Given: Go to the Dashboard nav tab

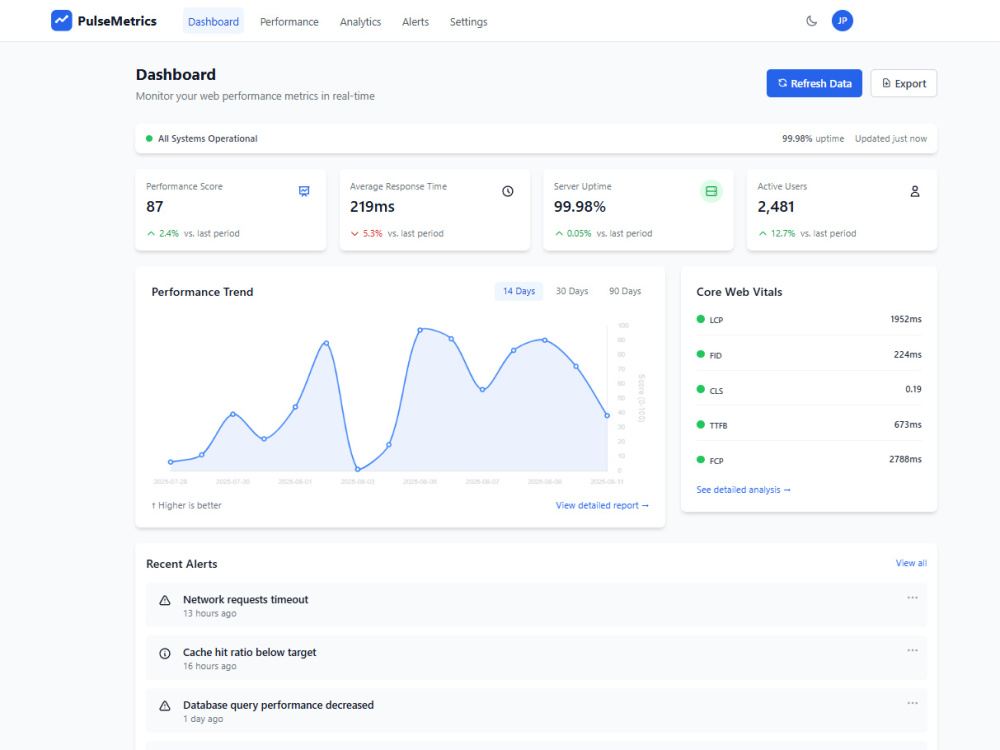Looking at the screenshot, I should pos(213,22).
